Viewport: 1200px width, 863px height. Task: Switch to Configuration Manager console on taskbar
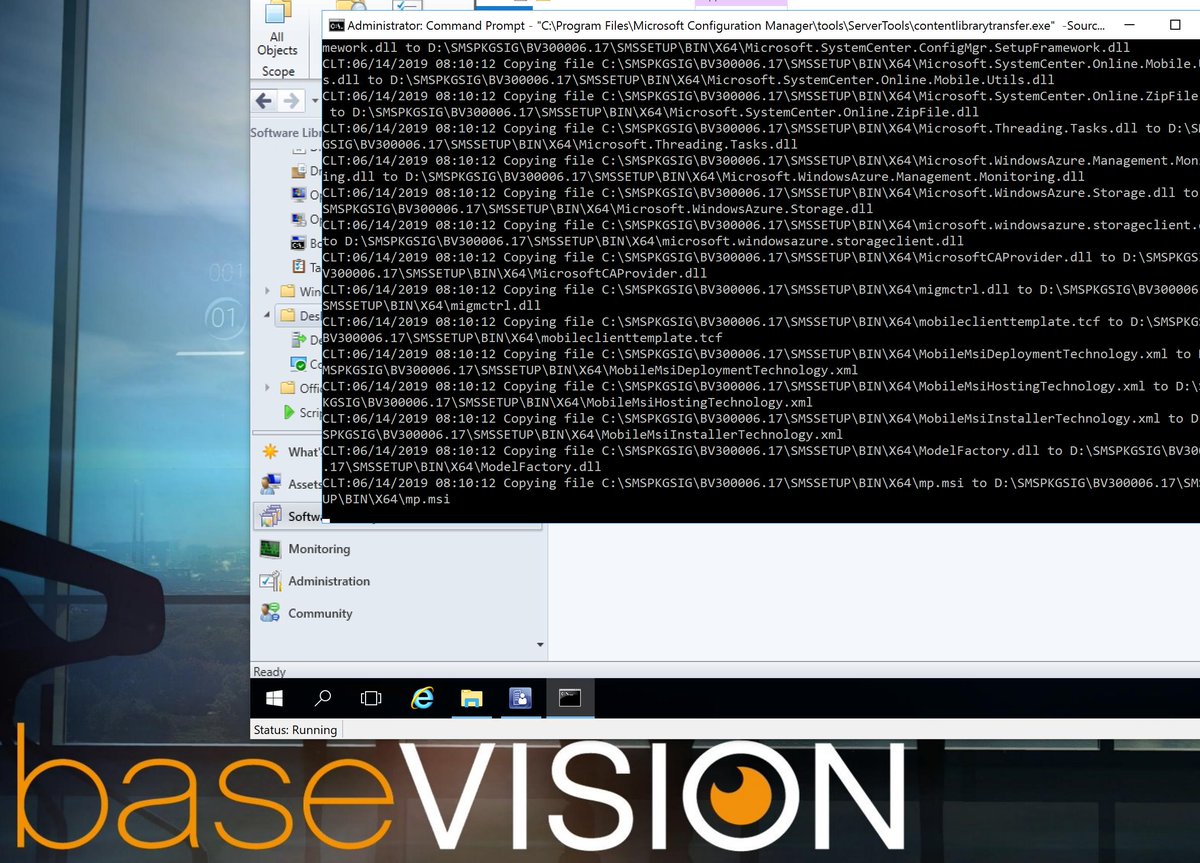(521, 698)
